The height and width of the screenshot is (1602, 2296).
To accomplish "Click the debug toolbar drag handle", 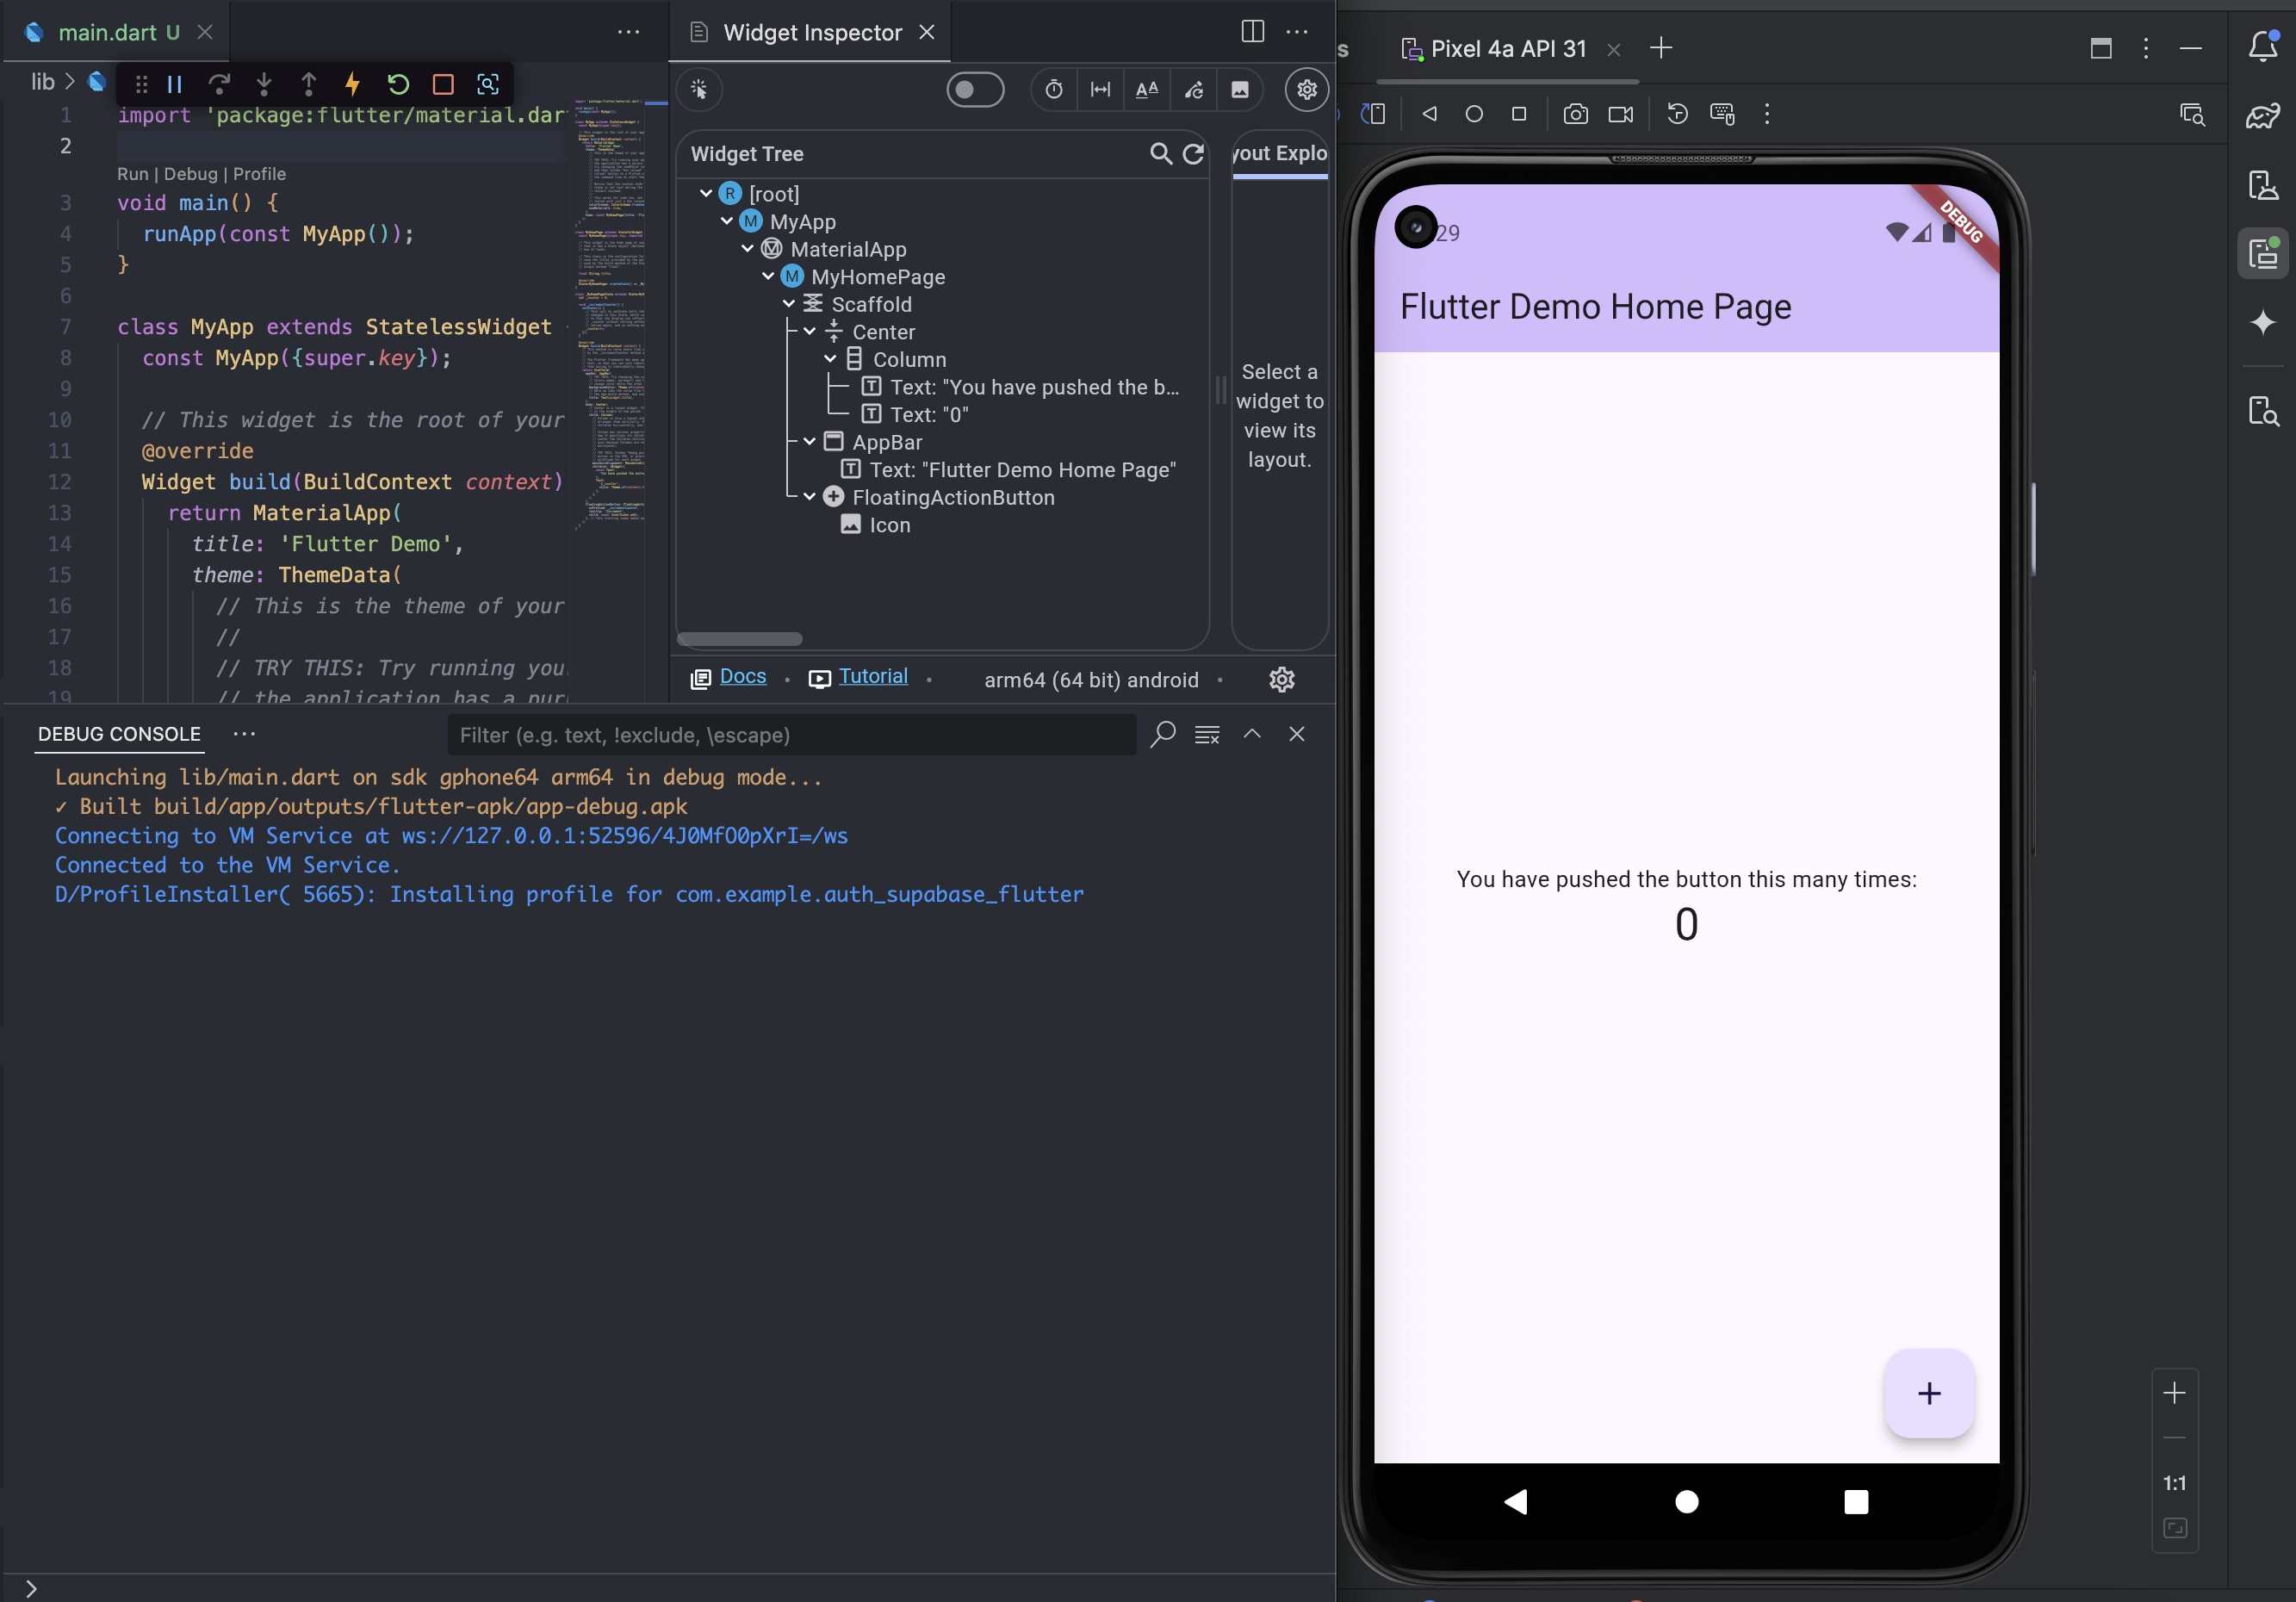I will 141,85.
